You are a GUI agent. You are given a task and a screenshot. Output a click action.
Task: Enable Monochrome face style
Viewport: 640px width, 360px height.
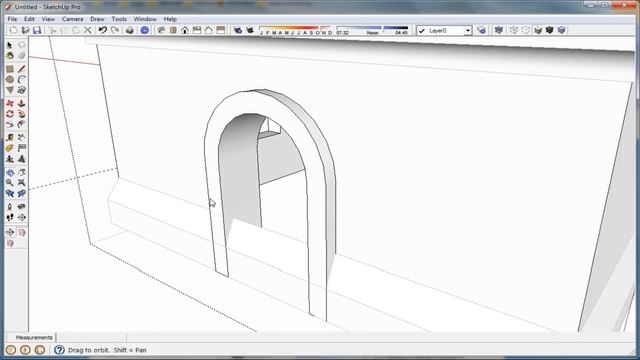[562, 30]
